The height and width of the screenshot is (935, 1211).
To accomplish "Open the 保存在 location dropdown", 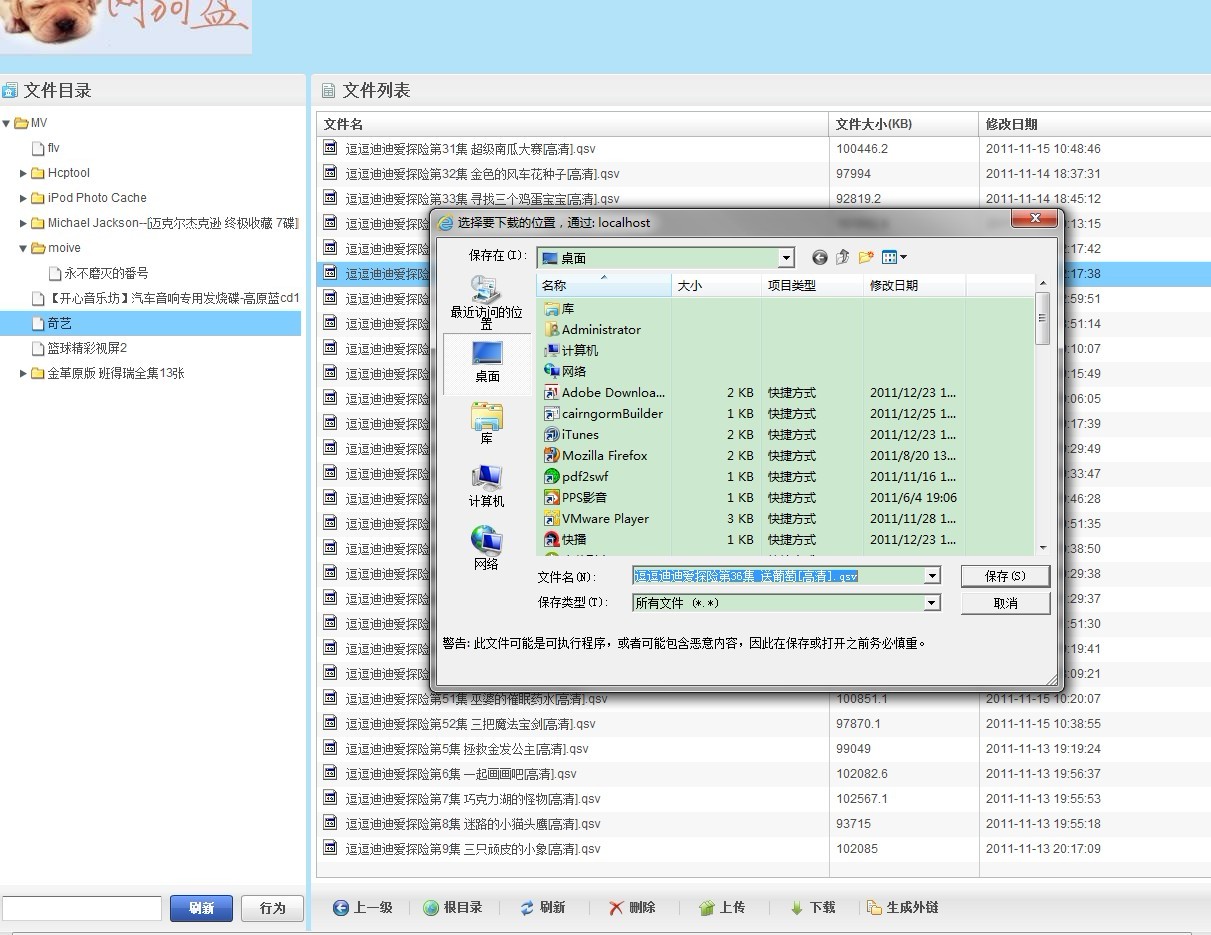I will (x=786, y=258).
